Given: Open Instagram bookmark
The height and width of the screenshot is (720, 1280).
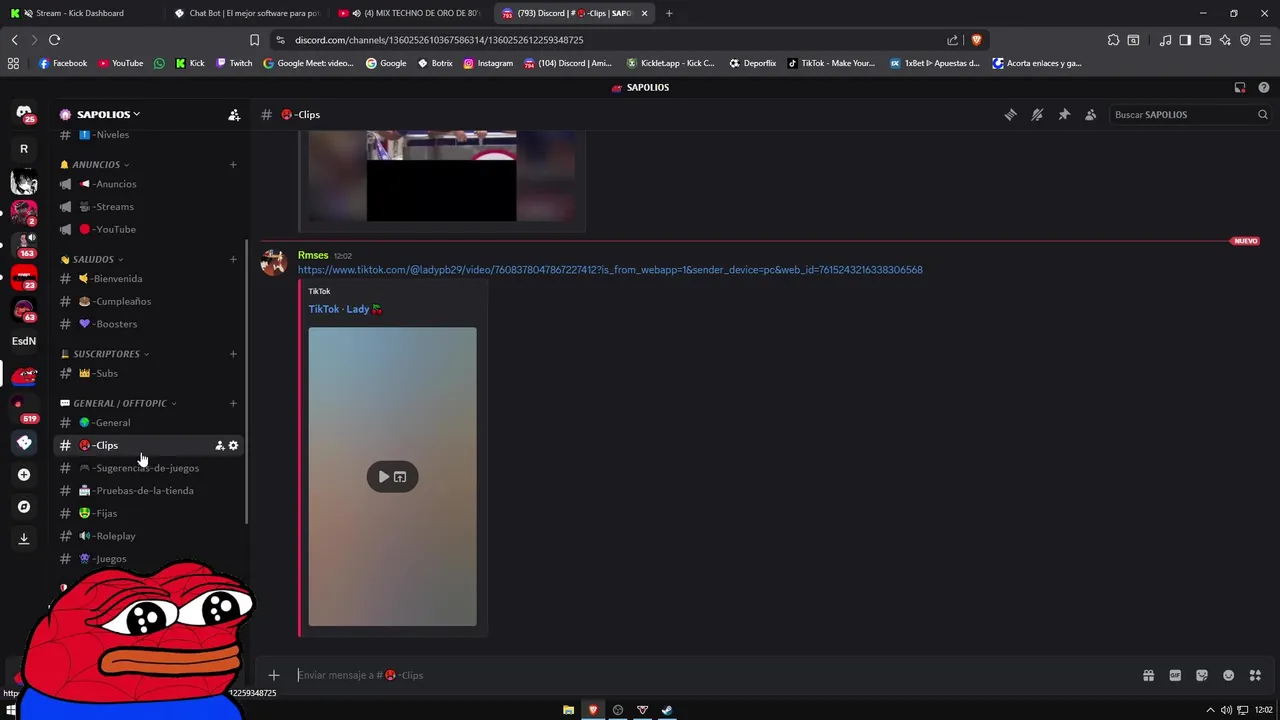Looking at the screenshot, I should pos(488,63).
